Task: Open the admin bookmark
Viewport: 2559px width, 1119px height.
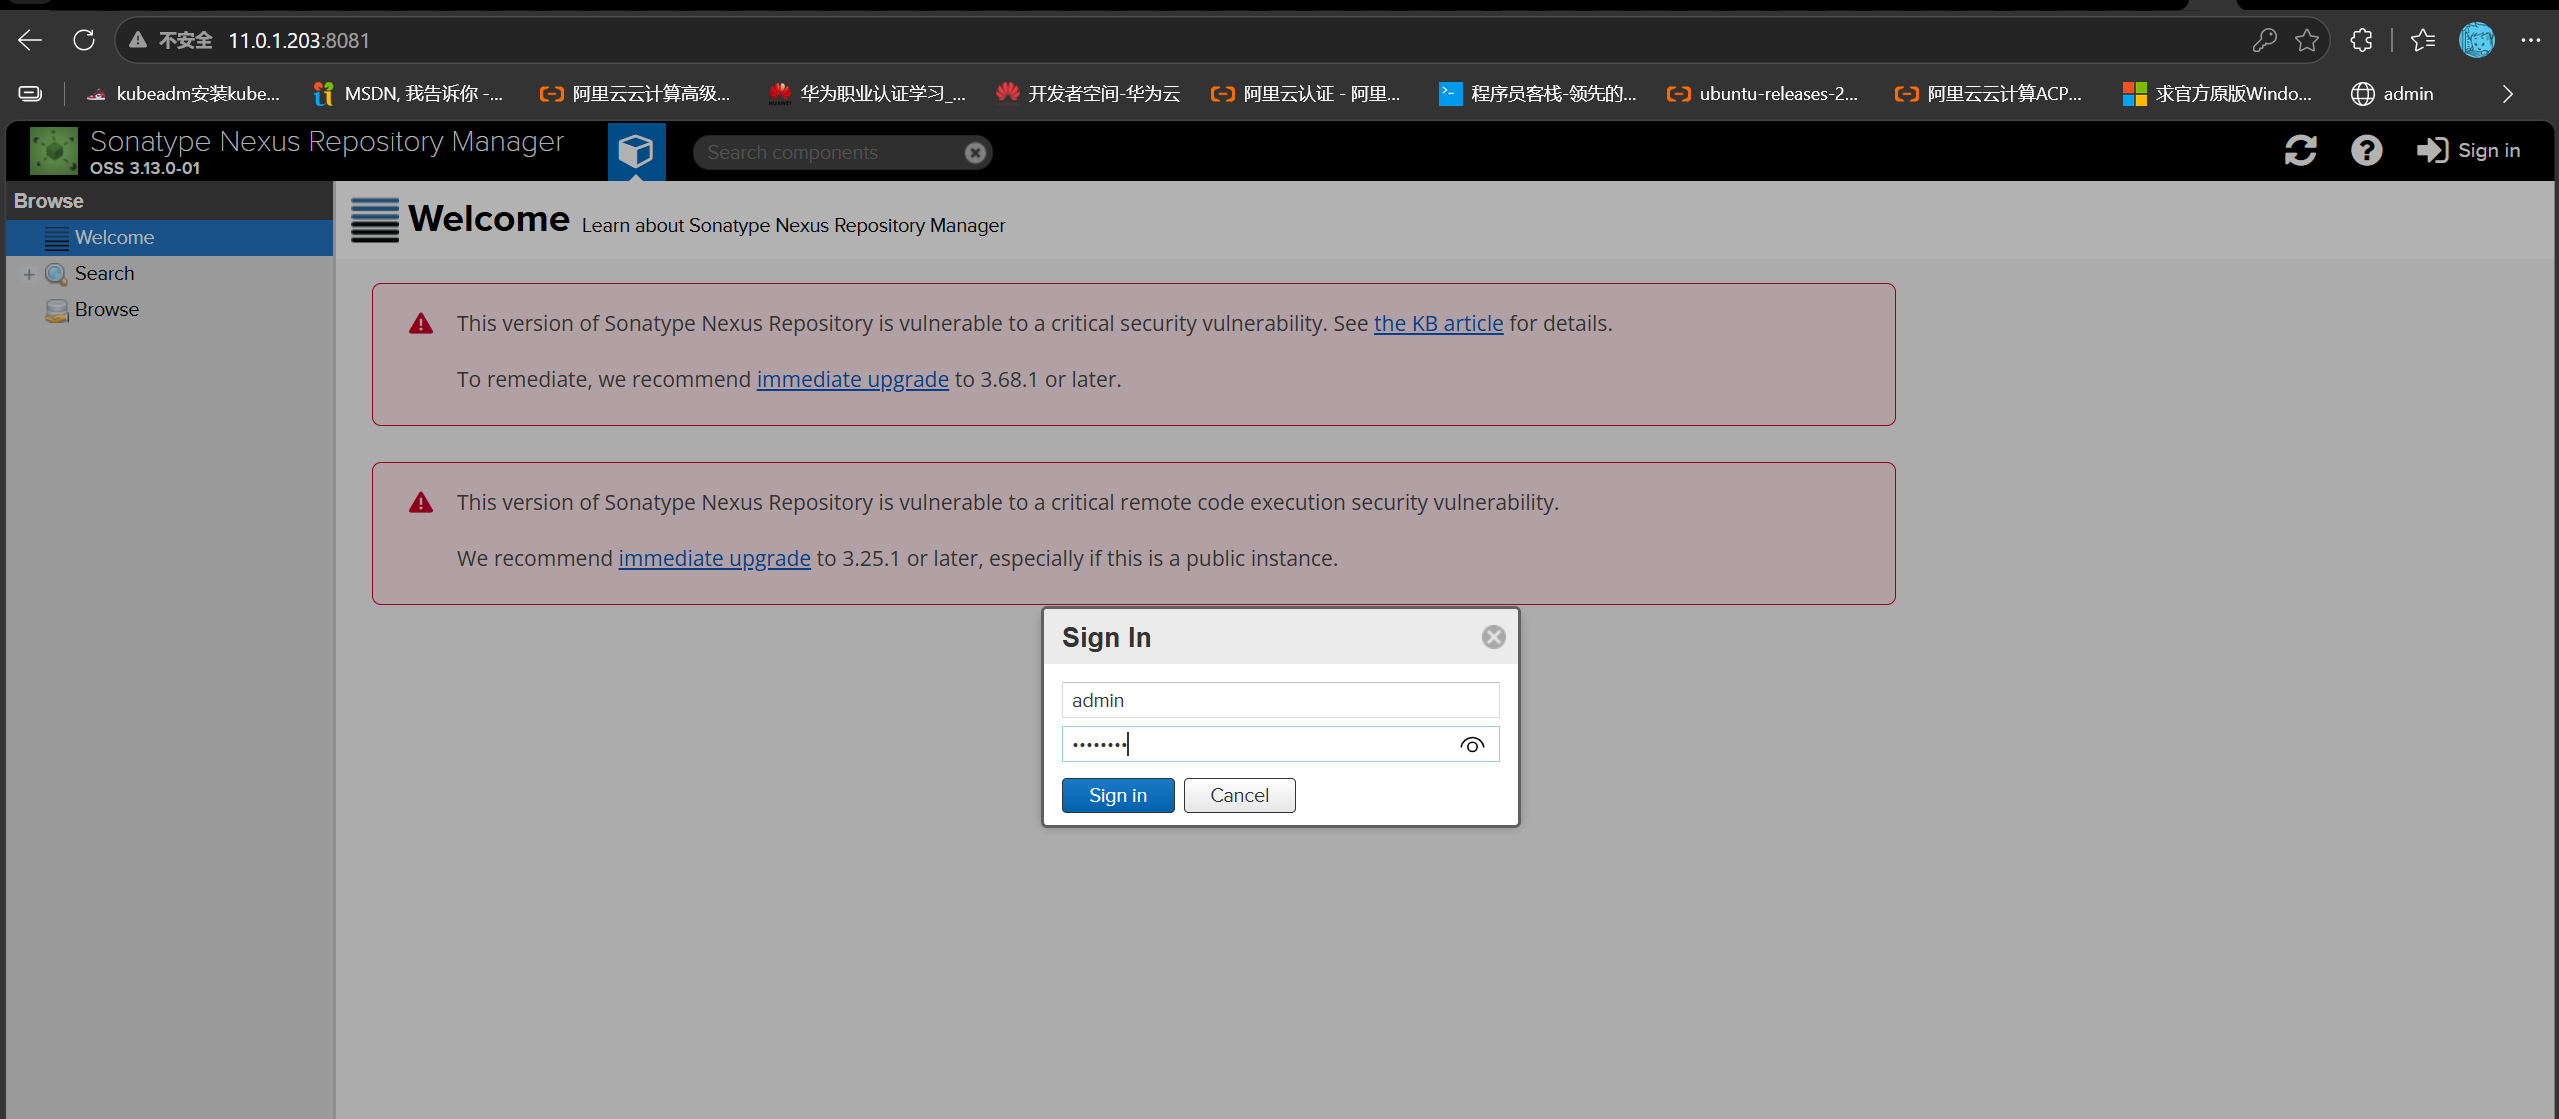Action: pyautogui.click(x=2392, y=94)
